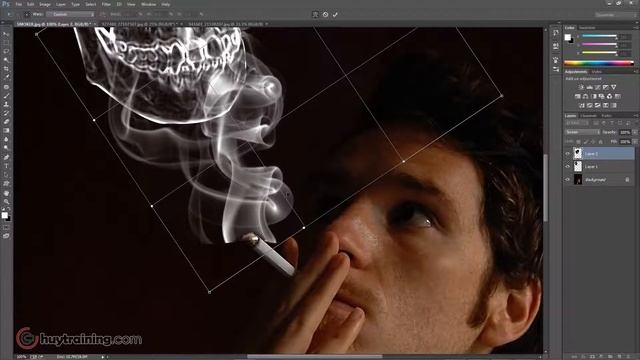Cancel the transform in the options bar
The height and width of the screenshot is (360, 640).
point(325,14)
